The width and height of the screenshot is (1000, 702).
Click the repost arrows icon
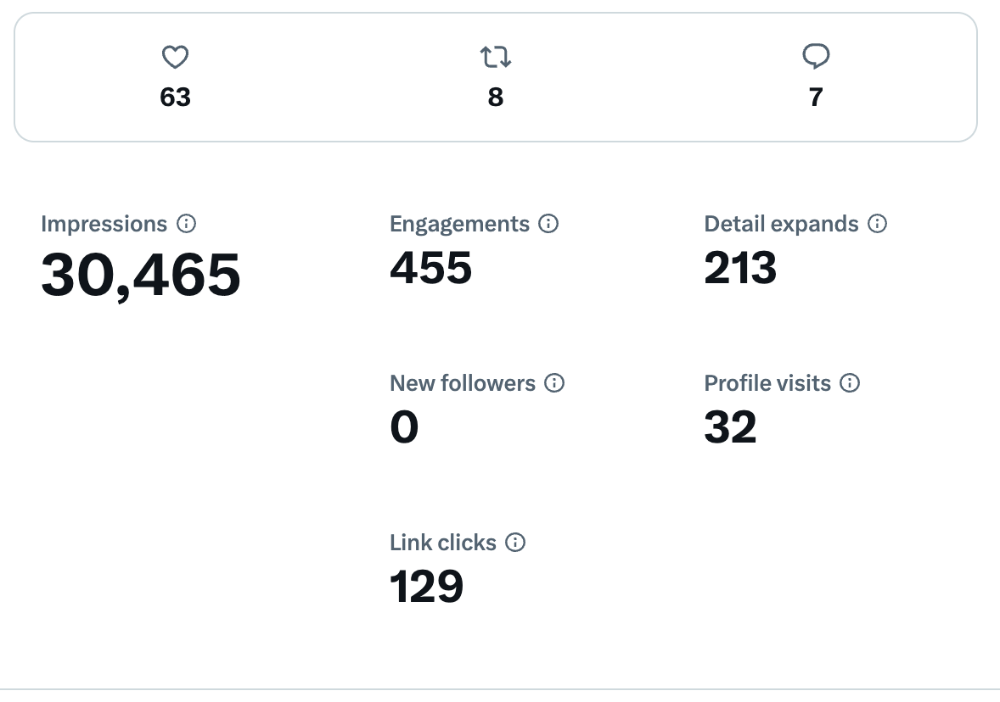point(496,58)
